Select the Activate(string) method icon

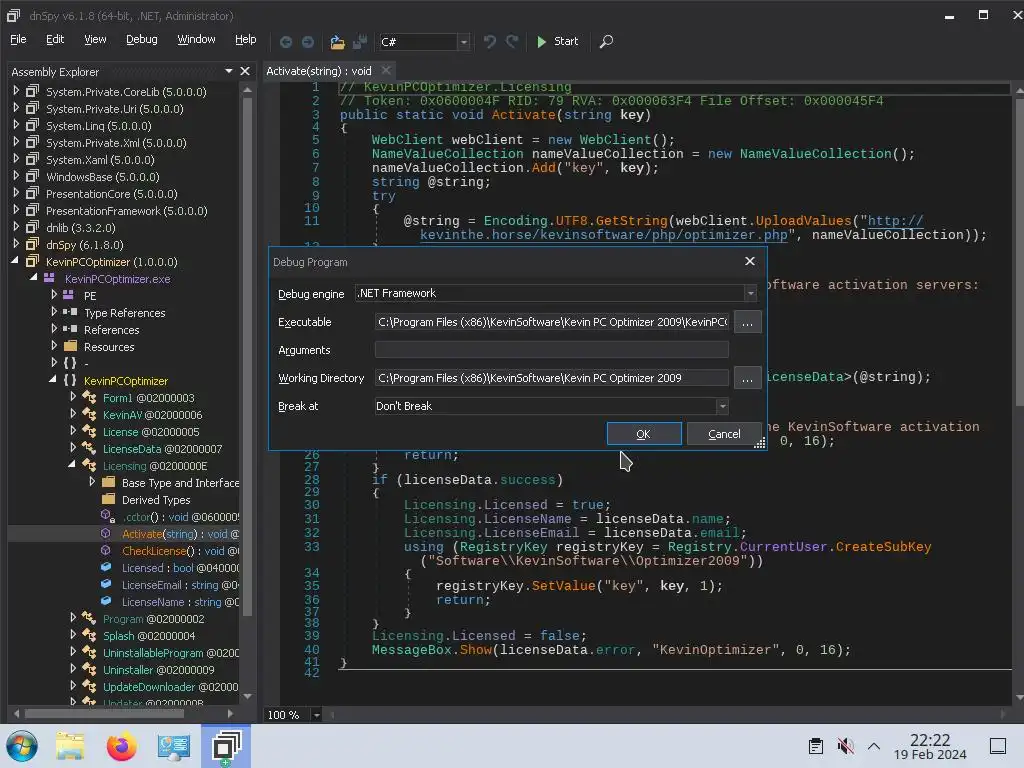106,533
